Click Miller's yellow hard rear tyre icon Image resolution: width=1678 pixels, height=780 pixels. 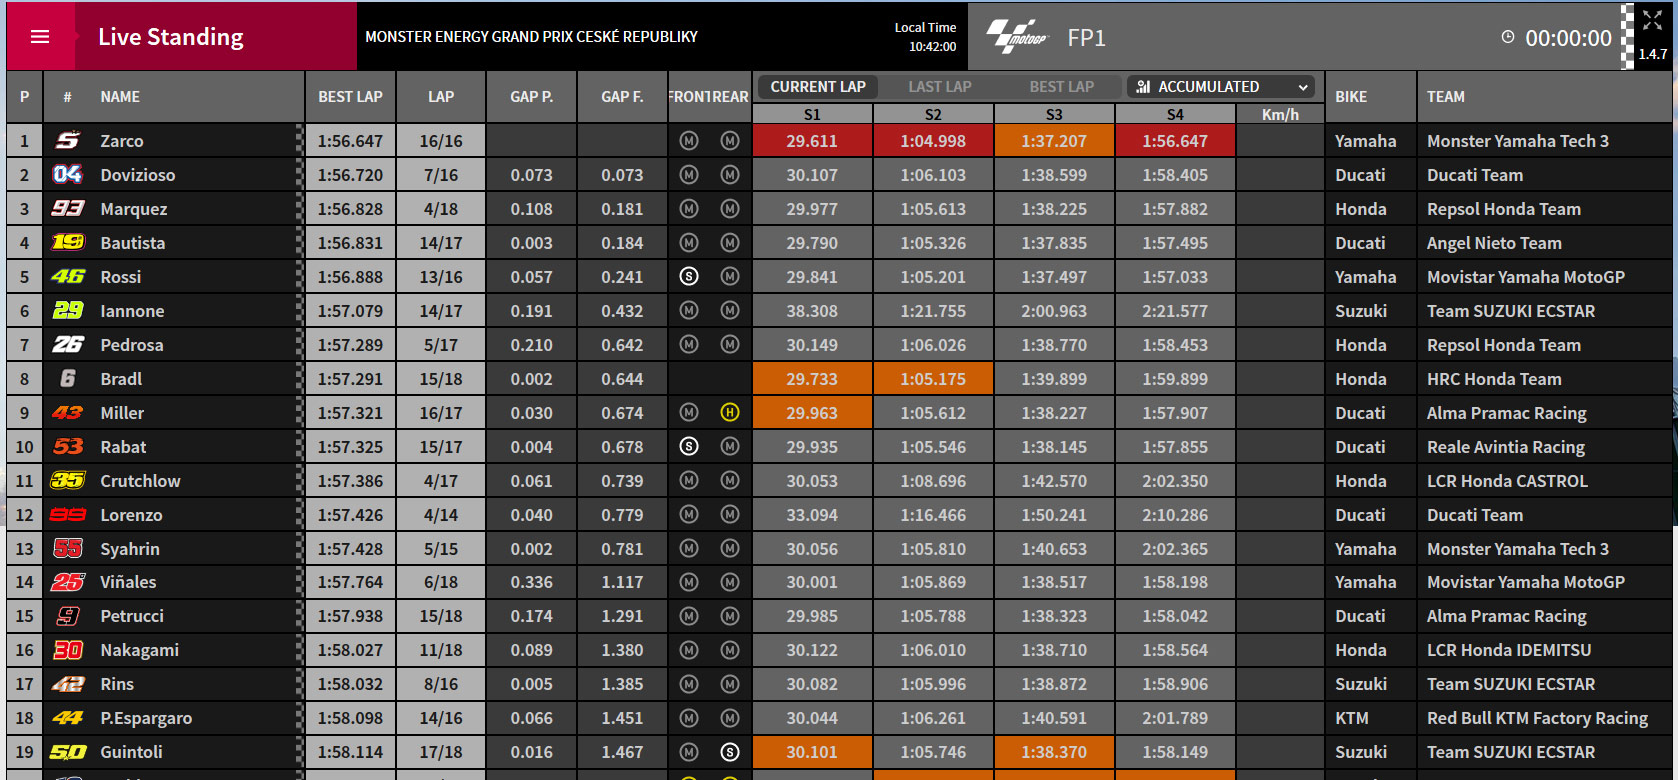click(x=730, y=413)
